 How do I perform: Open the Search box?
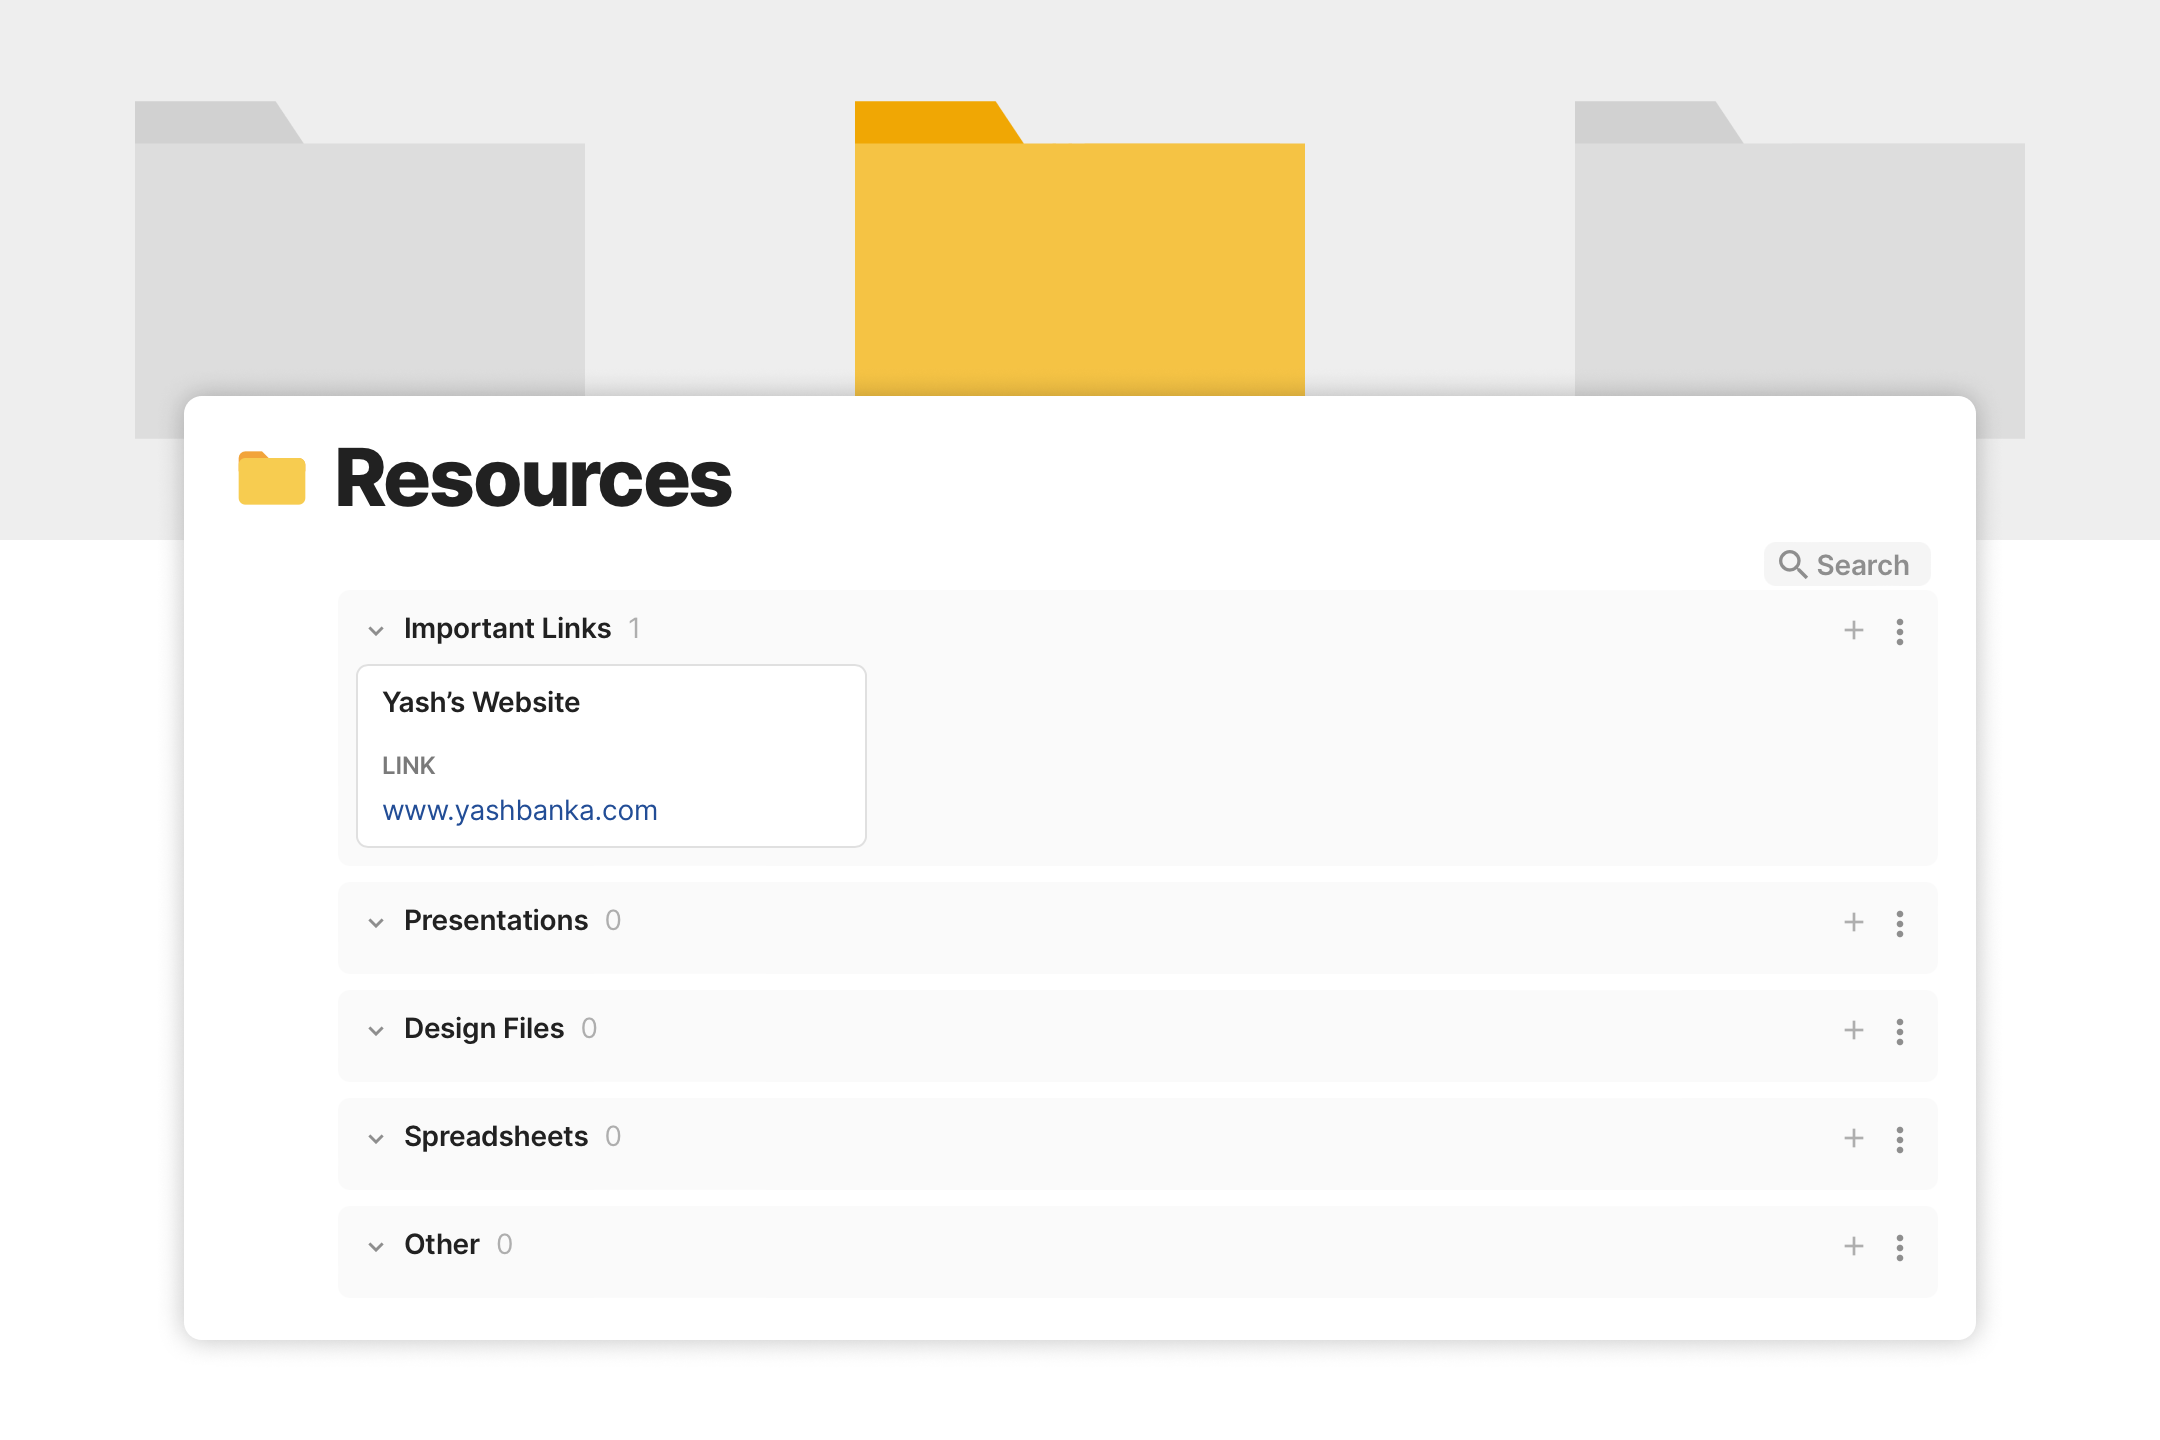coord(1846,565)
